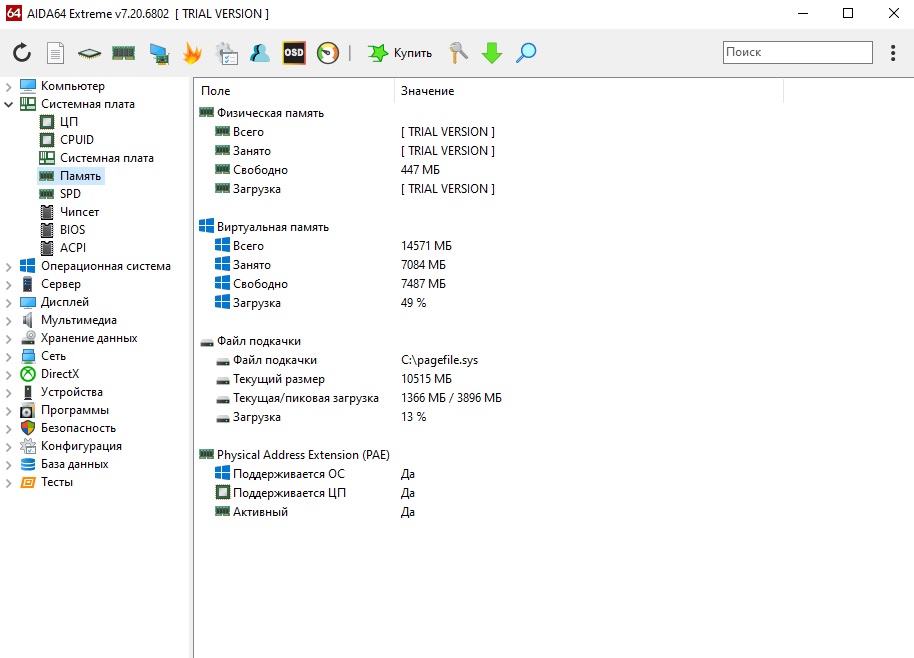Expand the Сеть tree node
The height and width of the screenshot is (658, 914).
click(x=8, y=357)
